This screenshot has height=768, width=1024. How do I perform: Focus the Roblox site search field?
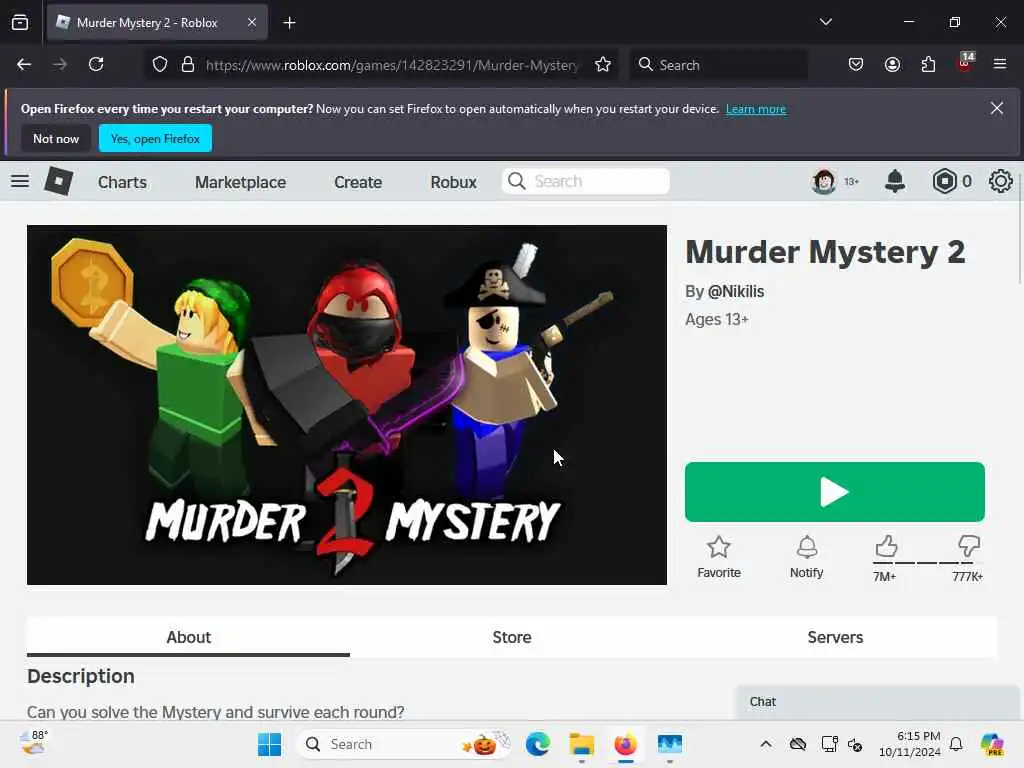pos(586,181)
